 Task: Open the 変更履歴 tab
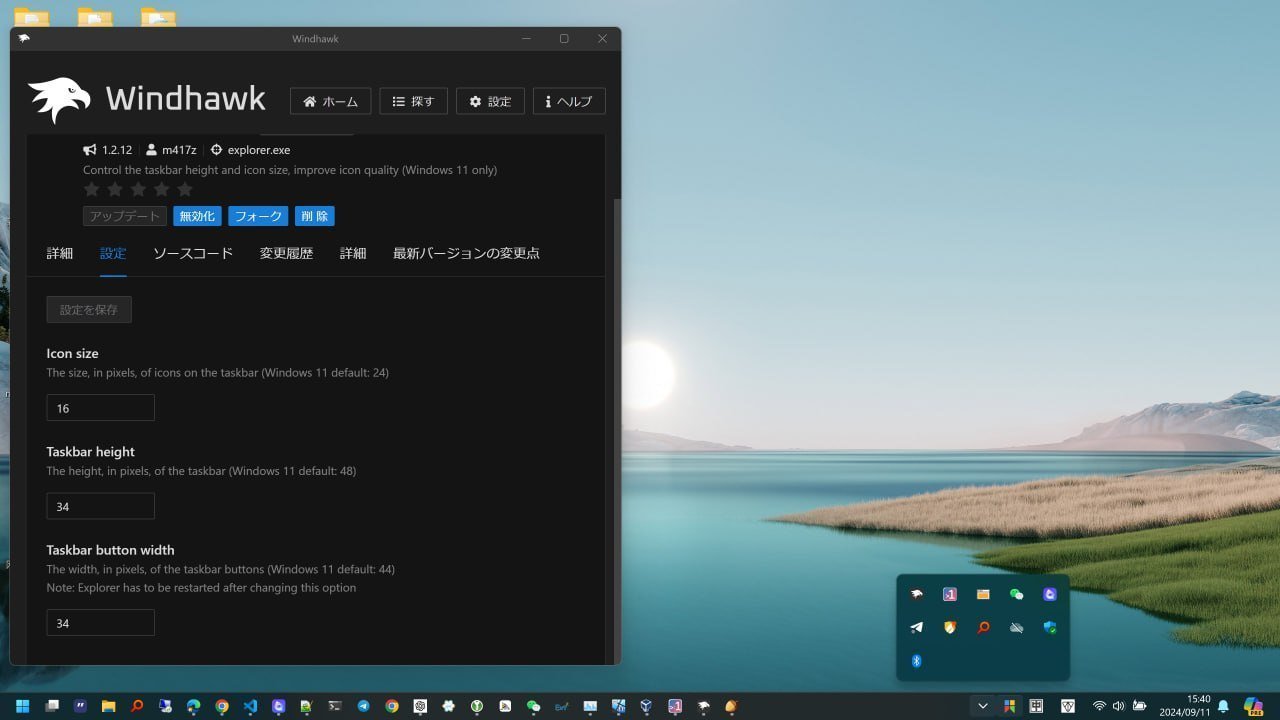click(285, 253)
